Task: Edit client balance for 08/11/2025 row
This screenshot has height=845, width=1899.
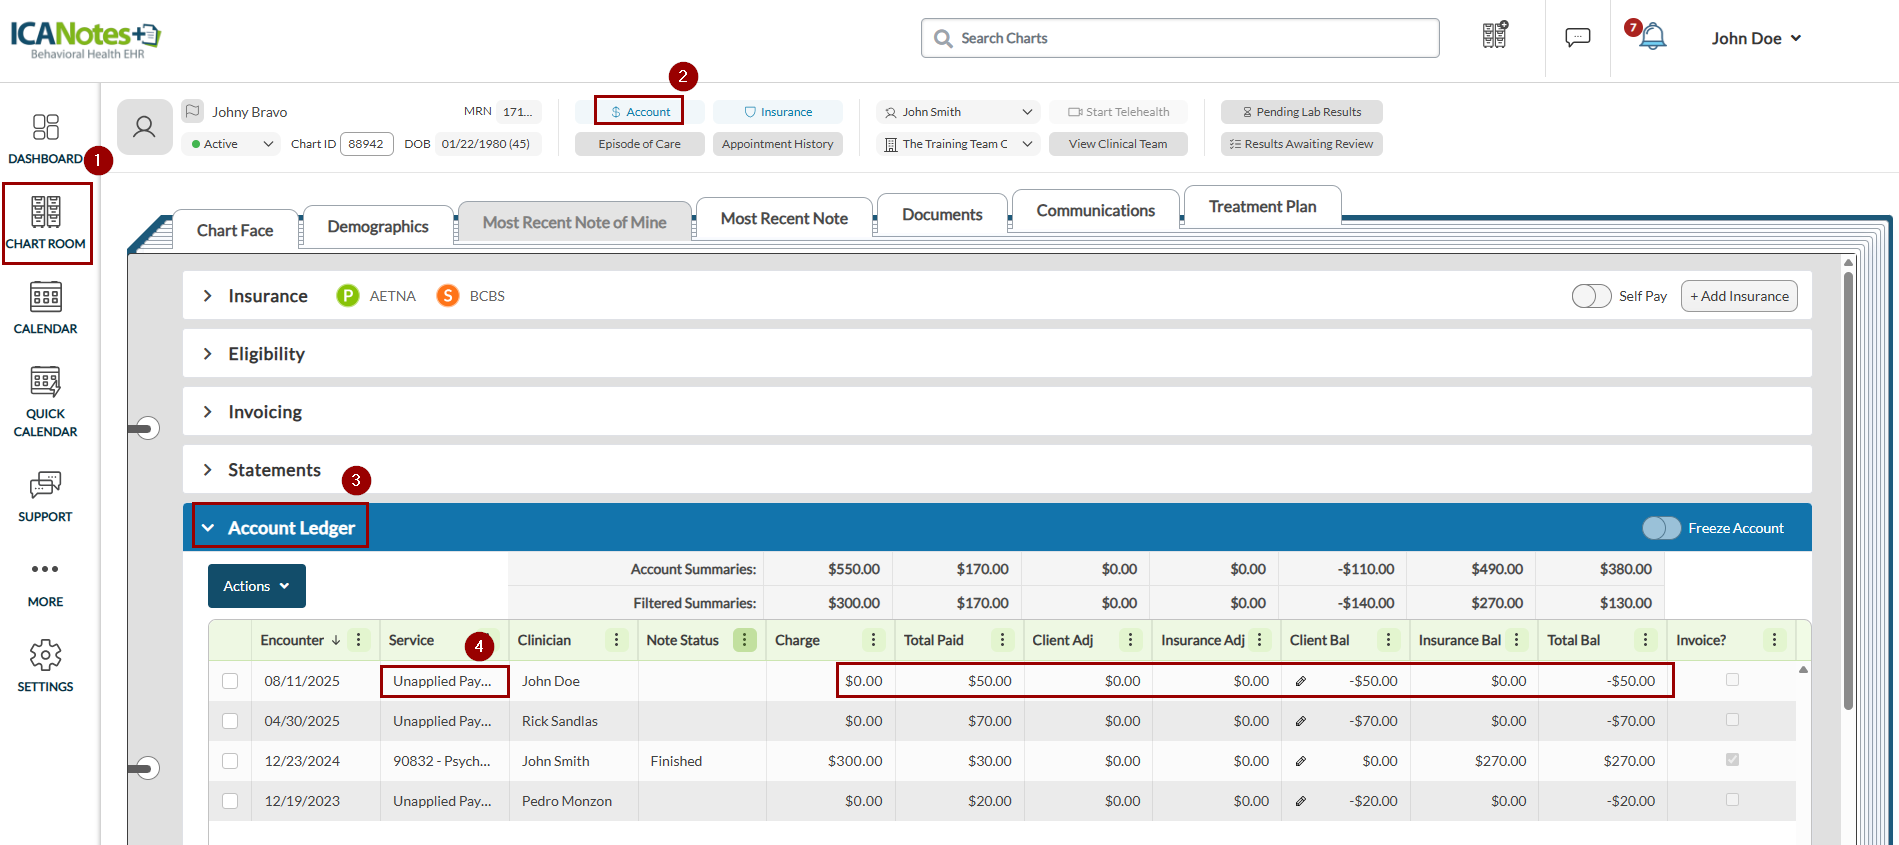Action: [x=1301, y=681]
